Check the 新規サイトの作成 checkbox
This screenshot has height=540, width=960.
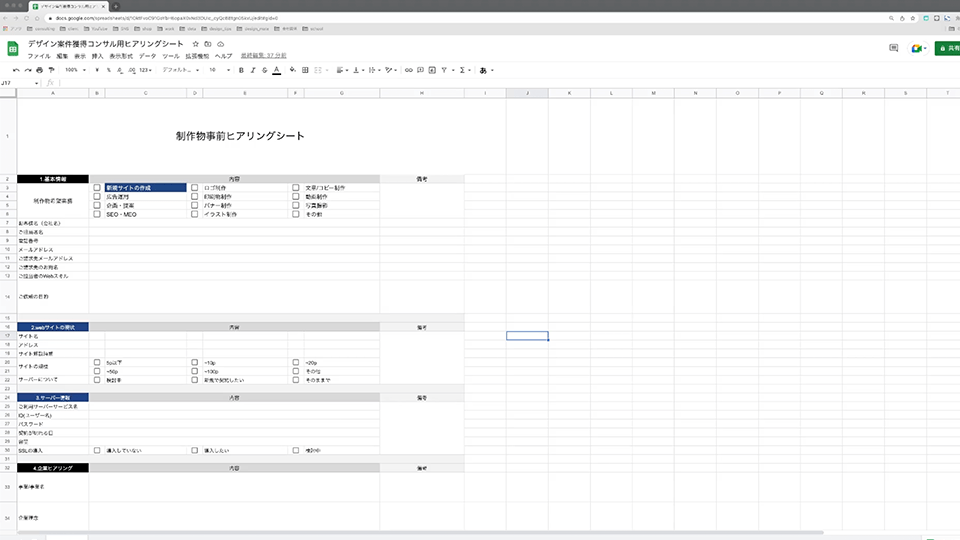pos(97,187)
